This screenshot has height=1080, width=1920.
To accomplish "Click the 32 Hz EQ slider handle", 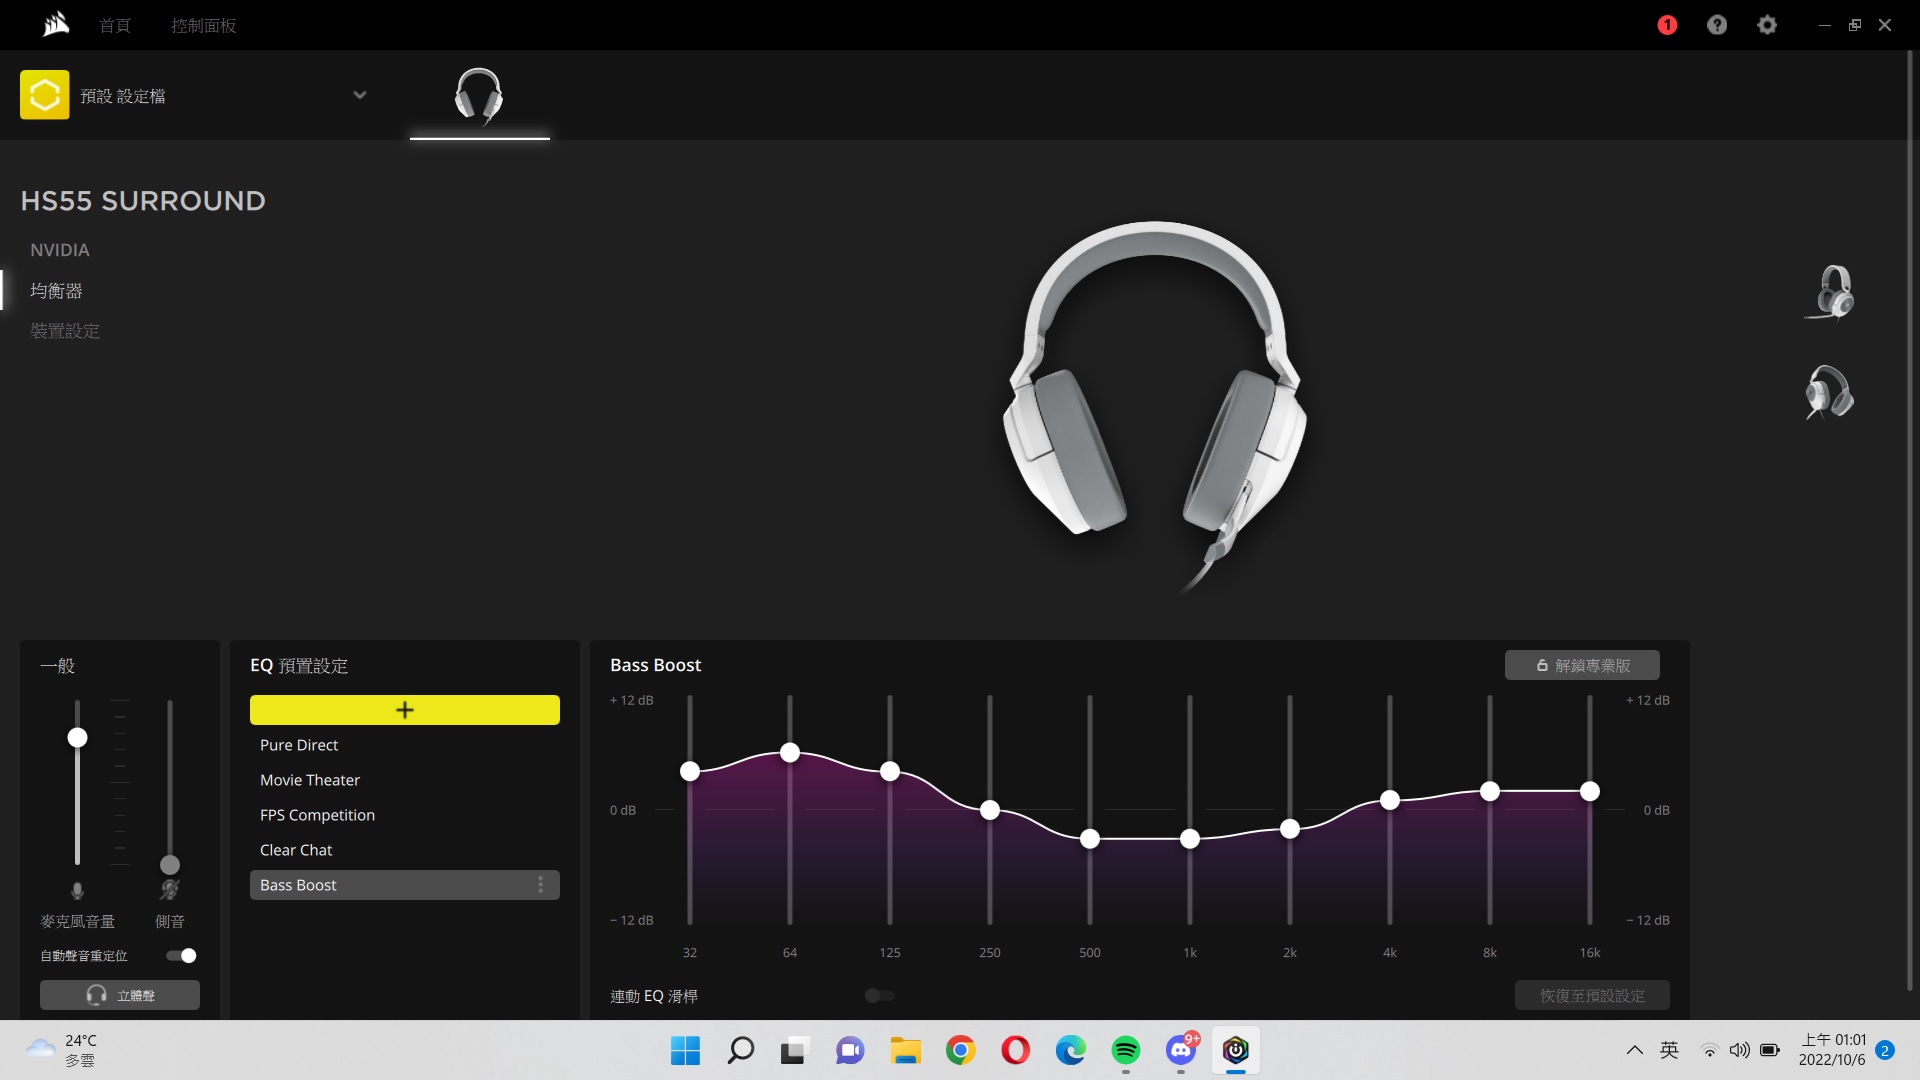I will pyautogui.click(x=690, y=771).
